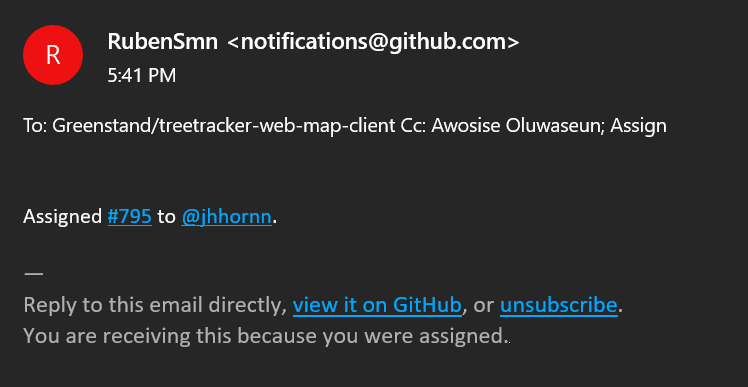Follow the 'view it on GitHub' link
The width and height of the screenshot is (748, 387).
click(x=377, y=305)
